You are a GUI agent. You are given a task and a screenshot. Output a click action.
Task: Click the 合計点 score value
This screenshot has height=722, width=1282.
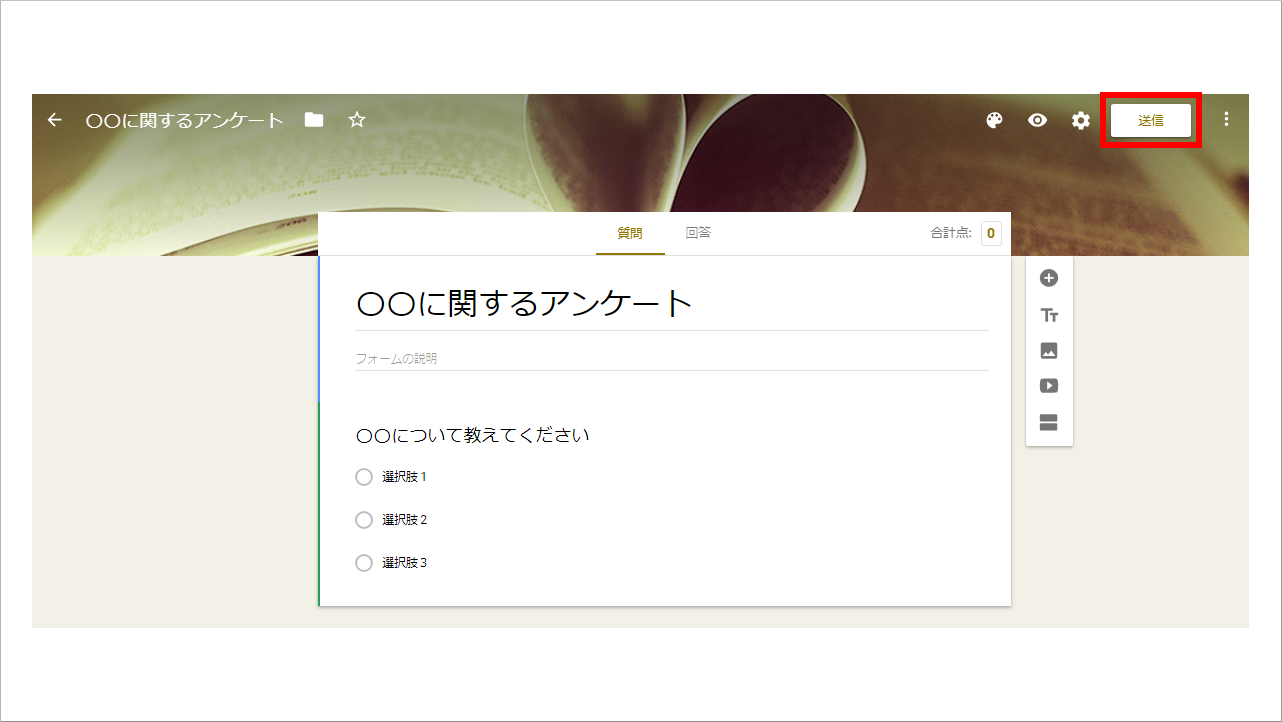pyautogui.click(x=990, y=232)
